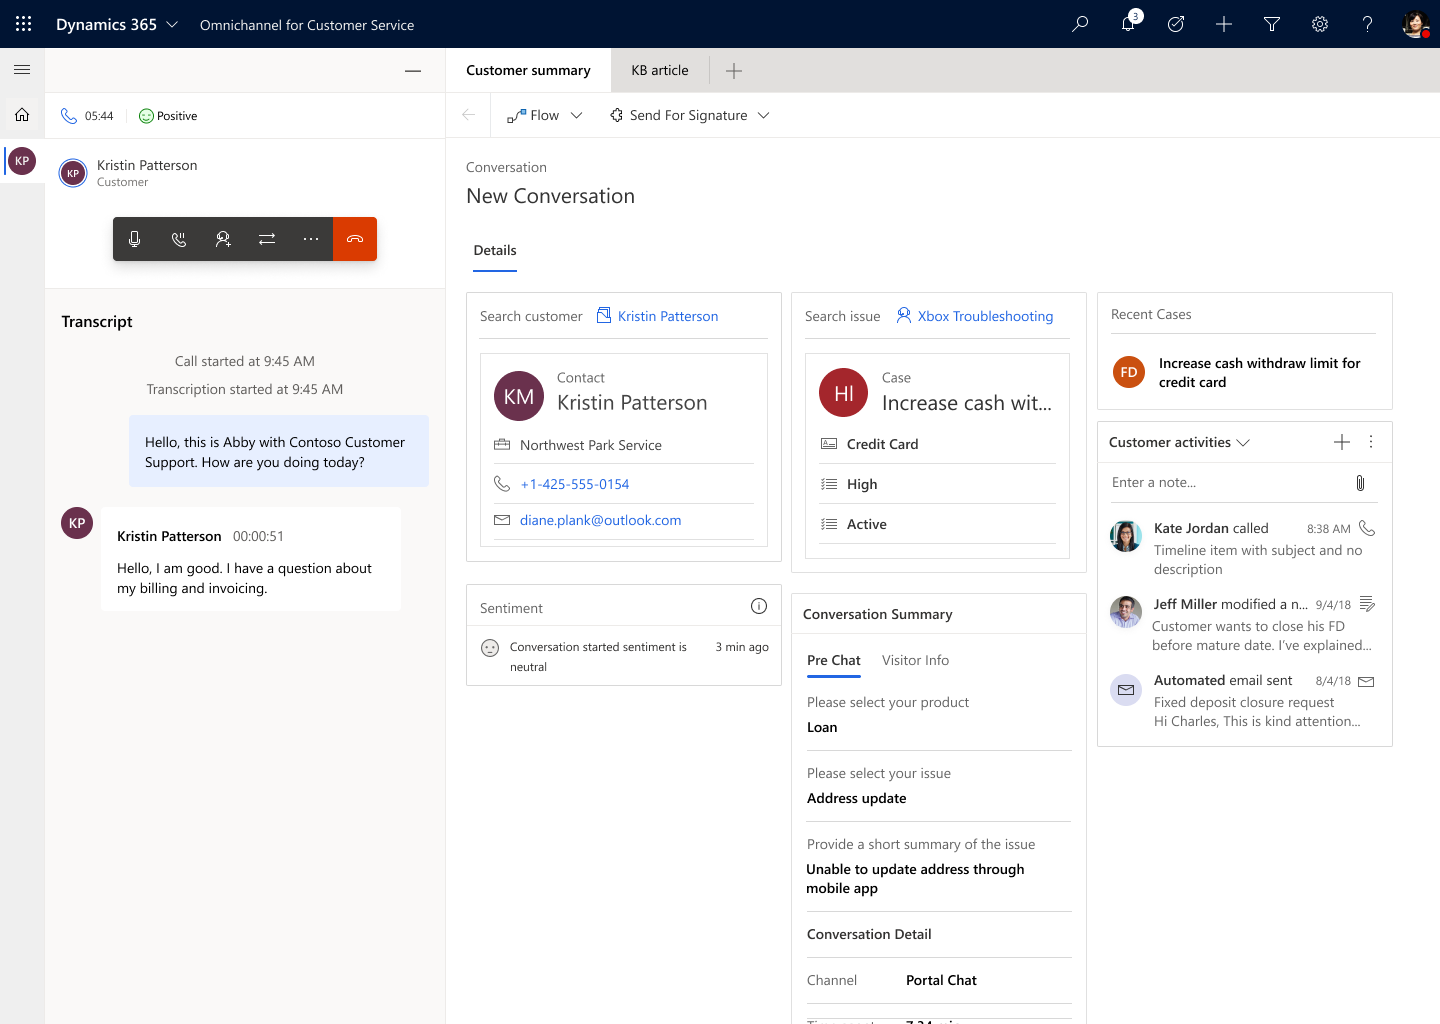Open the app launcher waffle menu
Screen dimensions: 1440x1024
(24, 24)
